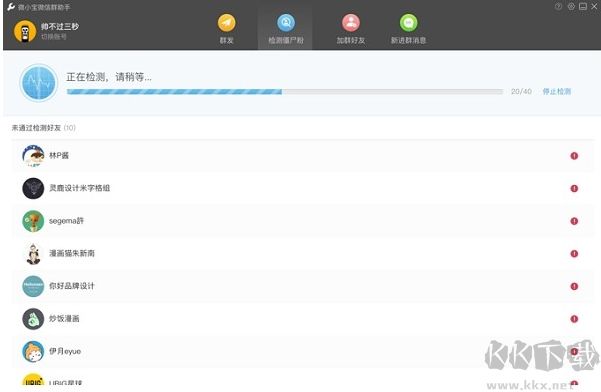Click 切换账号 under the username

click(x=54, y=37)
